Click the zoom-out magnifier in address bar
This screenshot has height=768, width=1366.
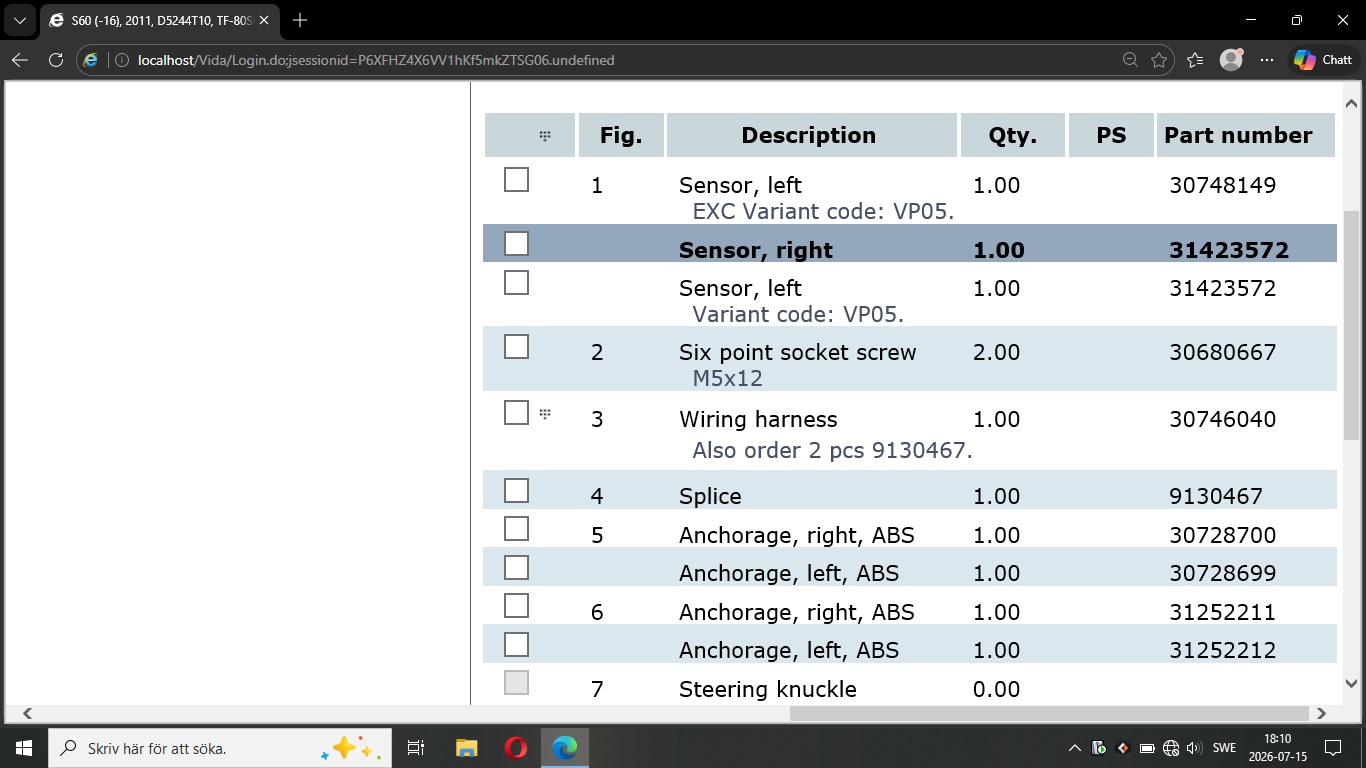click(1130, 60)
